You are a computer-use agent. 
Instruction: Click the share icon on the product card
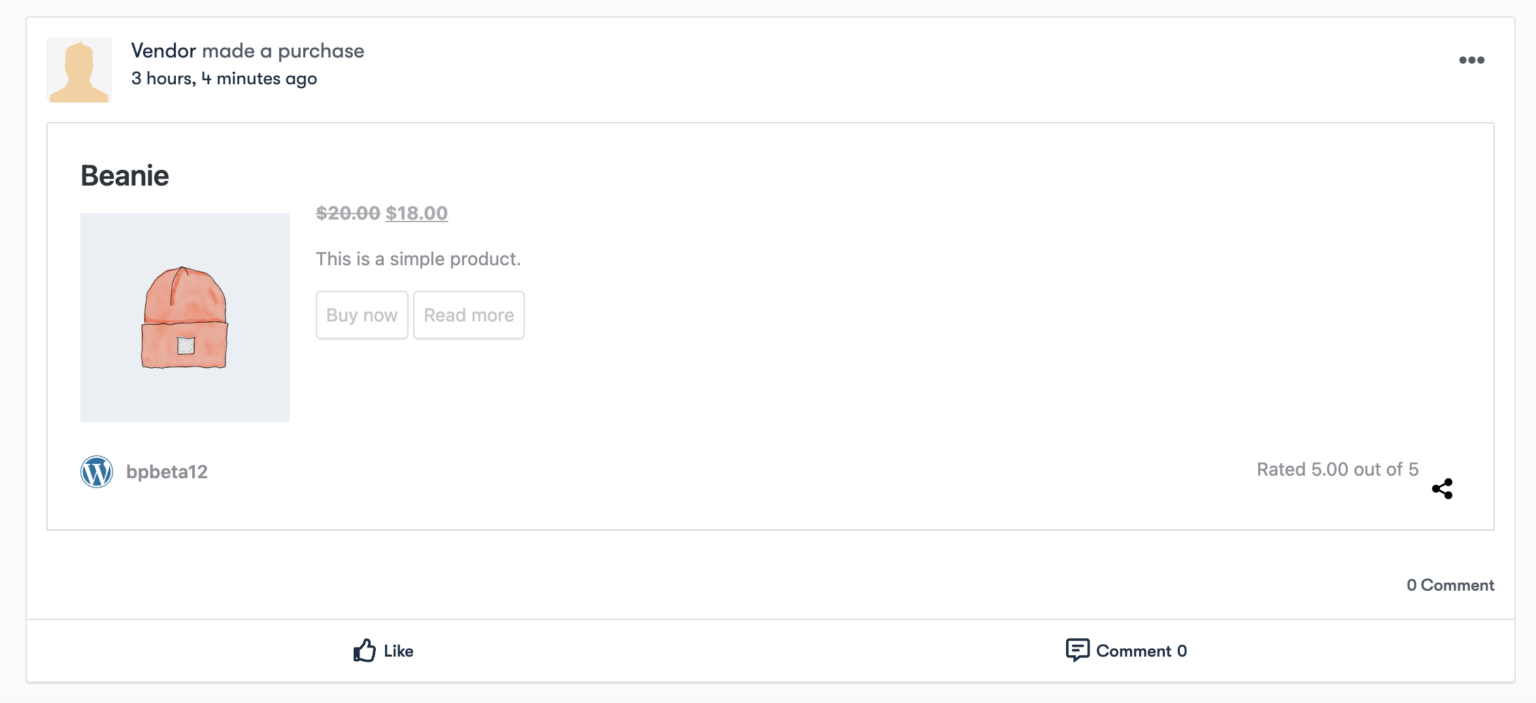pos(1442,489)
